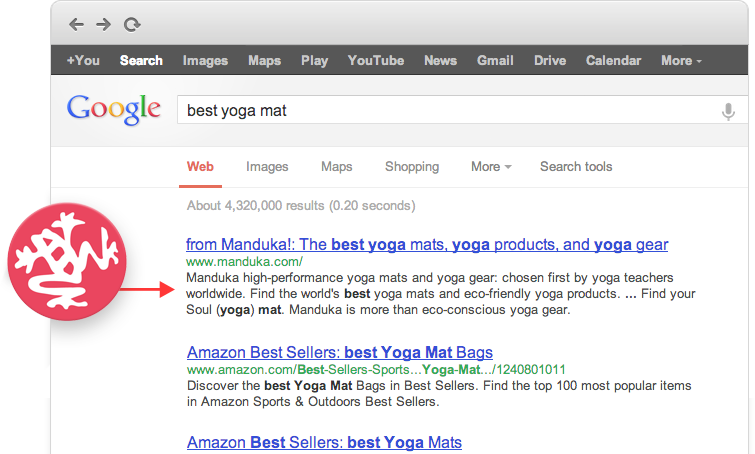Switch to the Shopping results tab
Screen dimensions: 755x454
[x=412, y=167]
